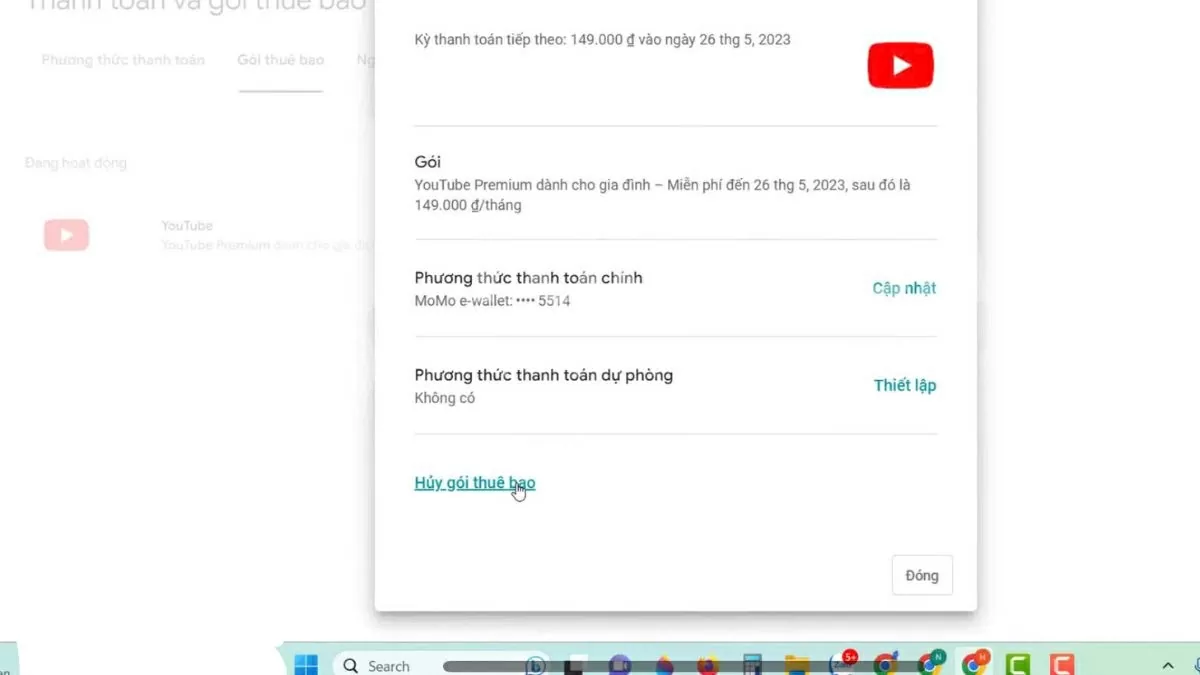Click Cập nhật for the primary payment method

coord(904,288)
